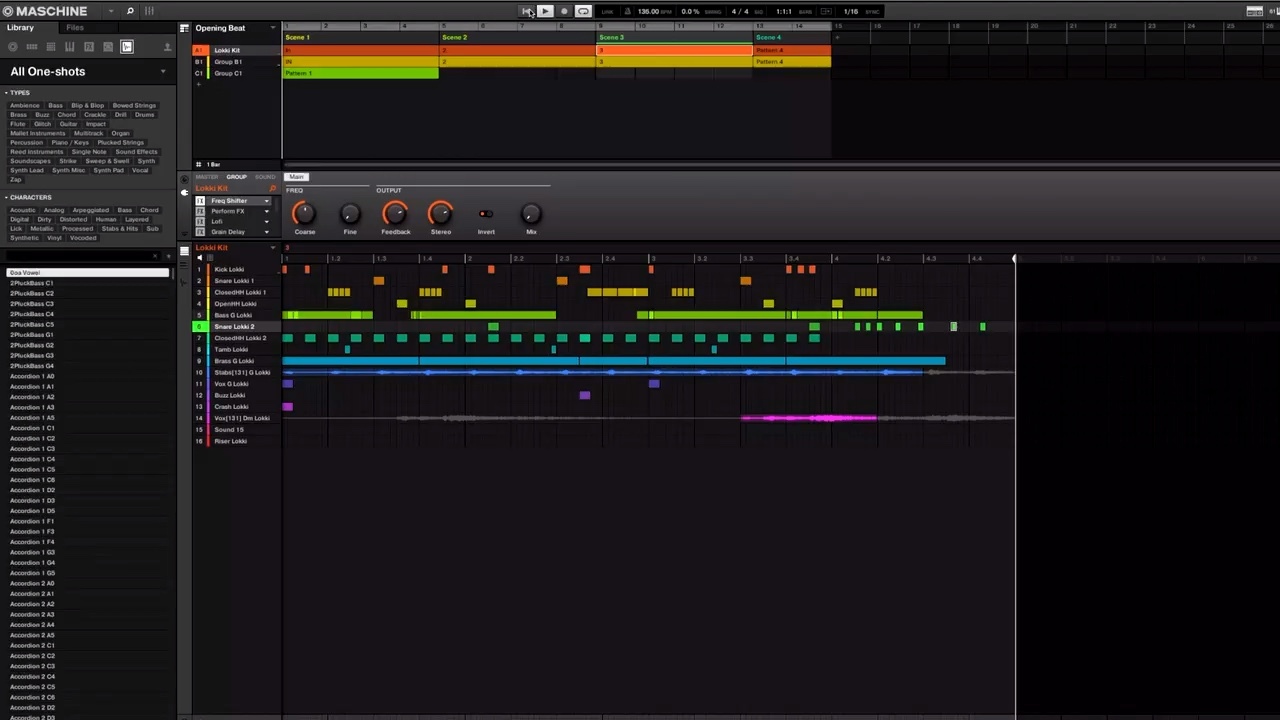Screen dimensions: 1280x720
Task: Click the 1/16 grid sync value
Action: tap(850, 11)
